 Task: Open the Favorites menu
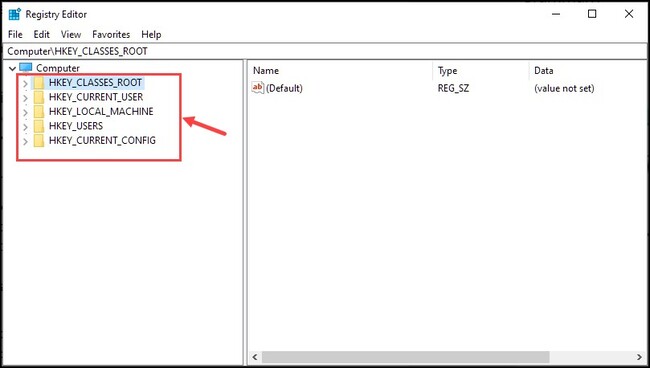click(111, 34)
